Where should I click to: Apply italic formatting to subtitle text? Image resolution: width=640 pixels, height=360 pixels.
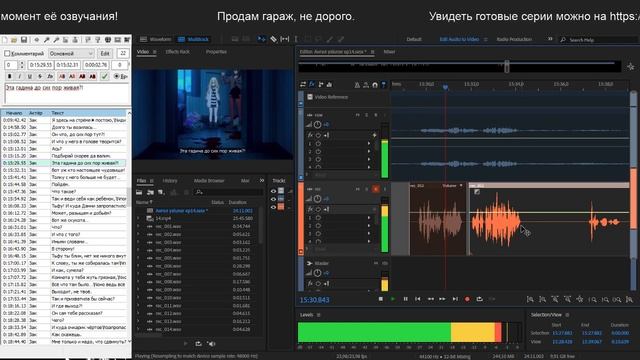pos(20,76)
